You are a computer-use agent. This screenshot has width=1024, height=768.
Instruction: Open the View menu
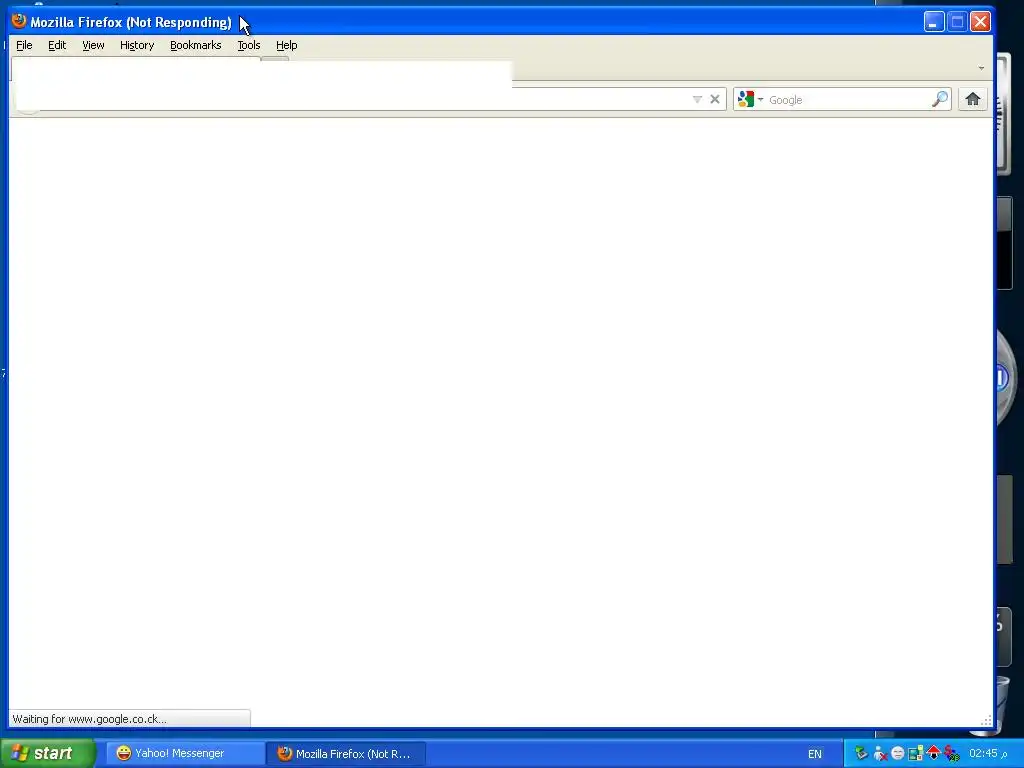93,45
